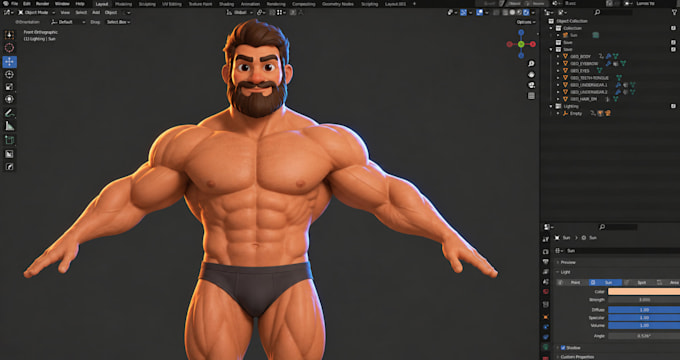This screenshot has width=680, height=360.
Task: Adjust the Diffuse slider
Action: tap(644, 310)
